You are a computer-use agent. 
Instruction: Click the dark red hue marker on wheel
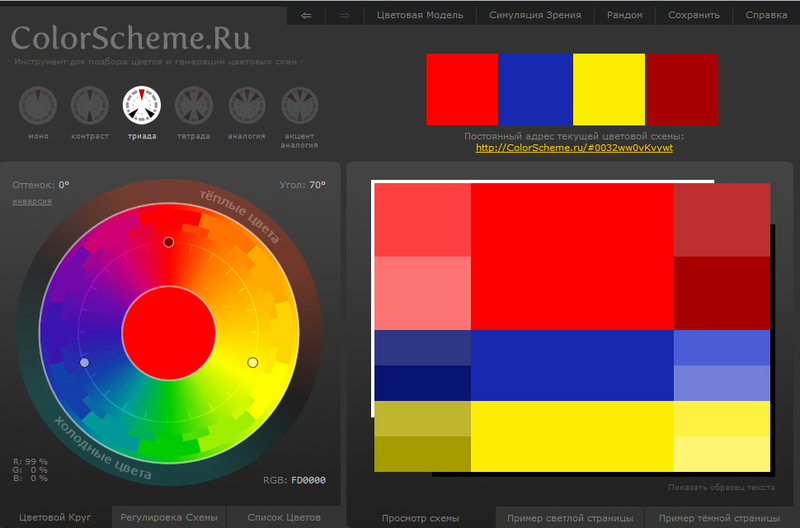(168, 242)
